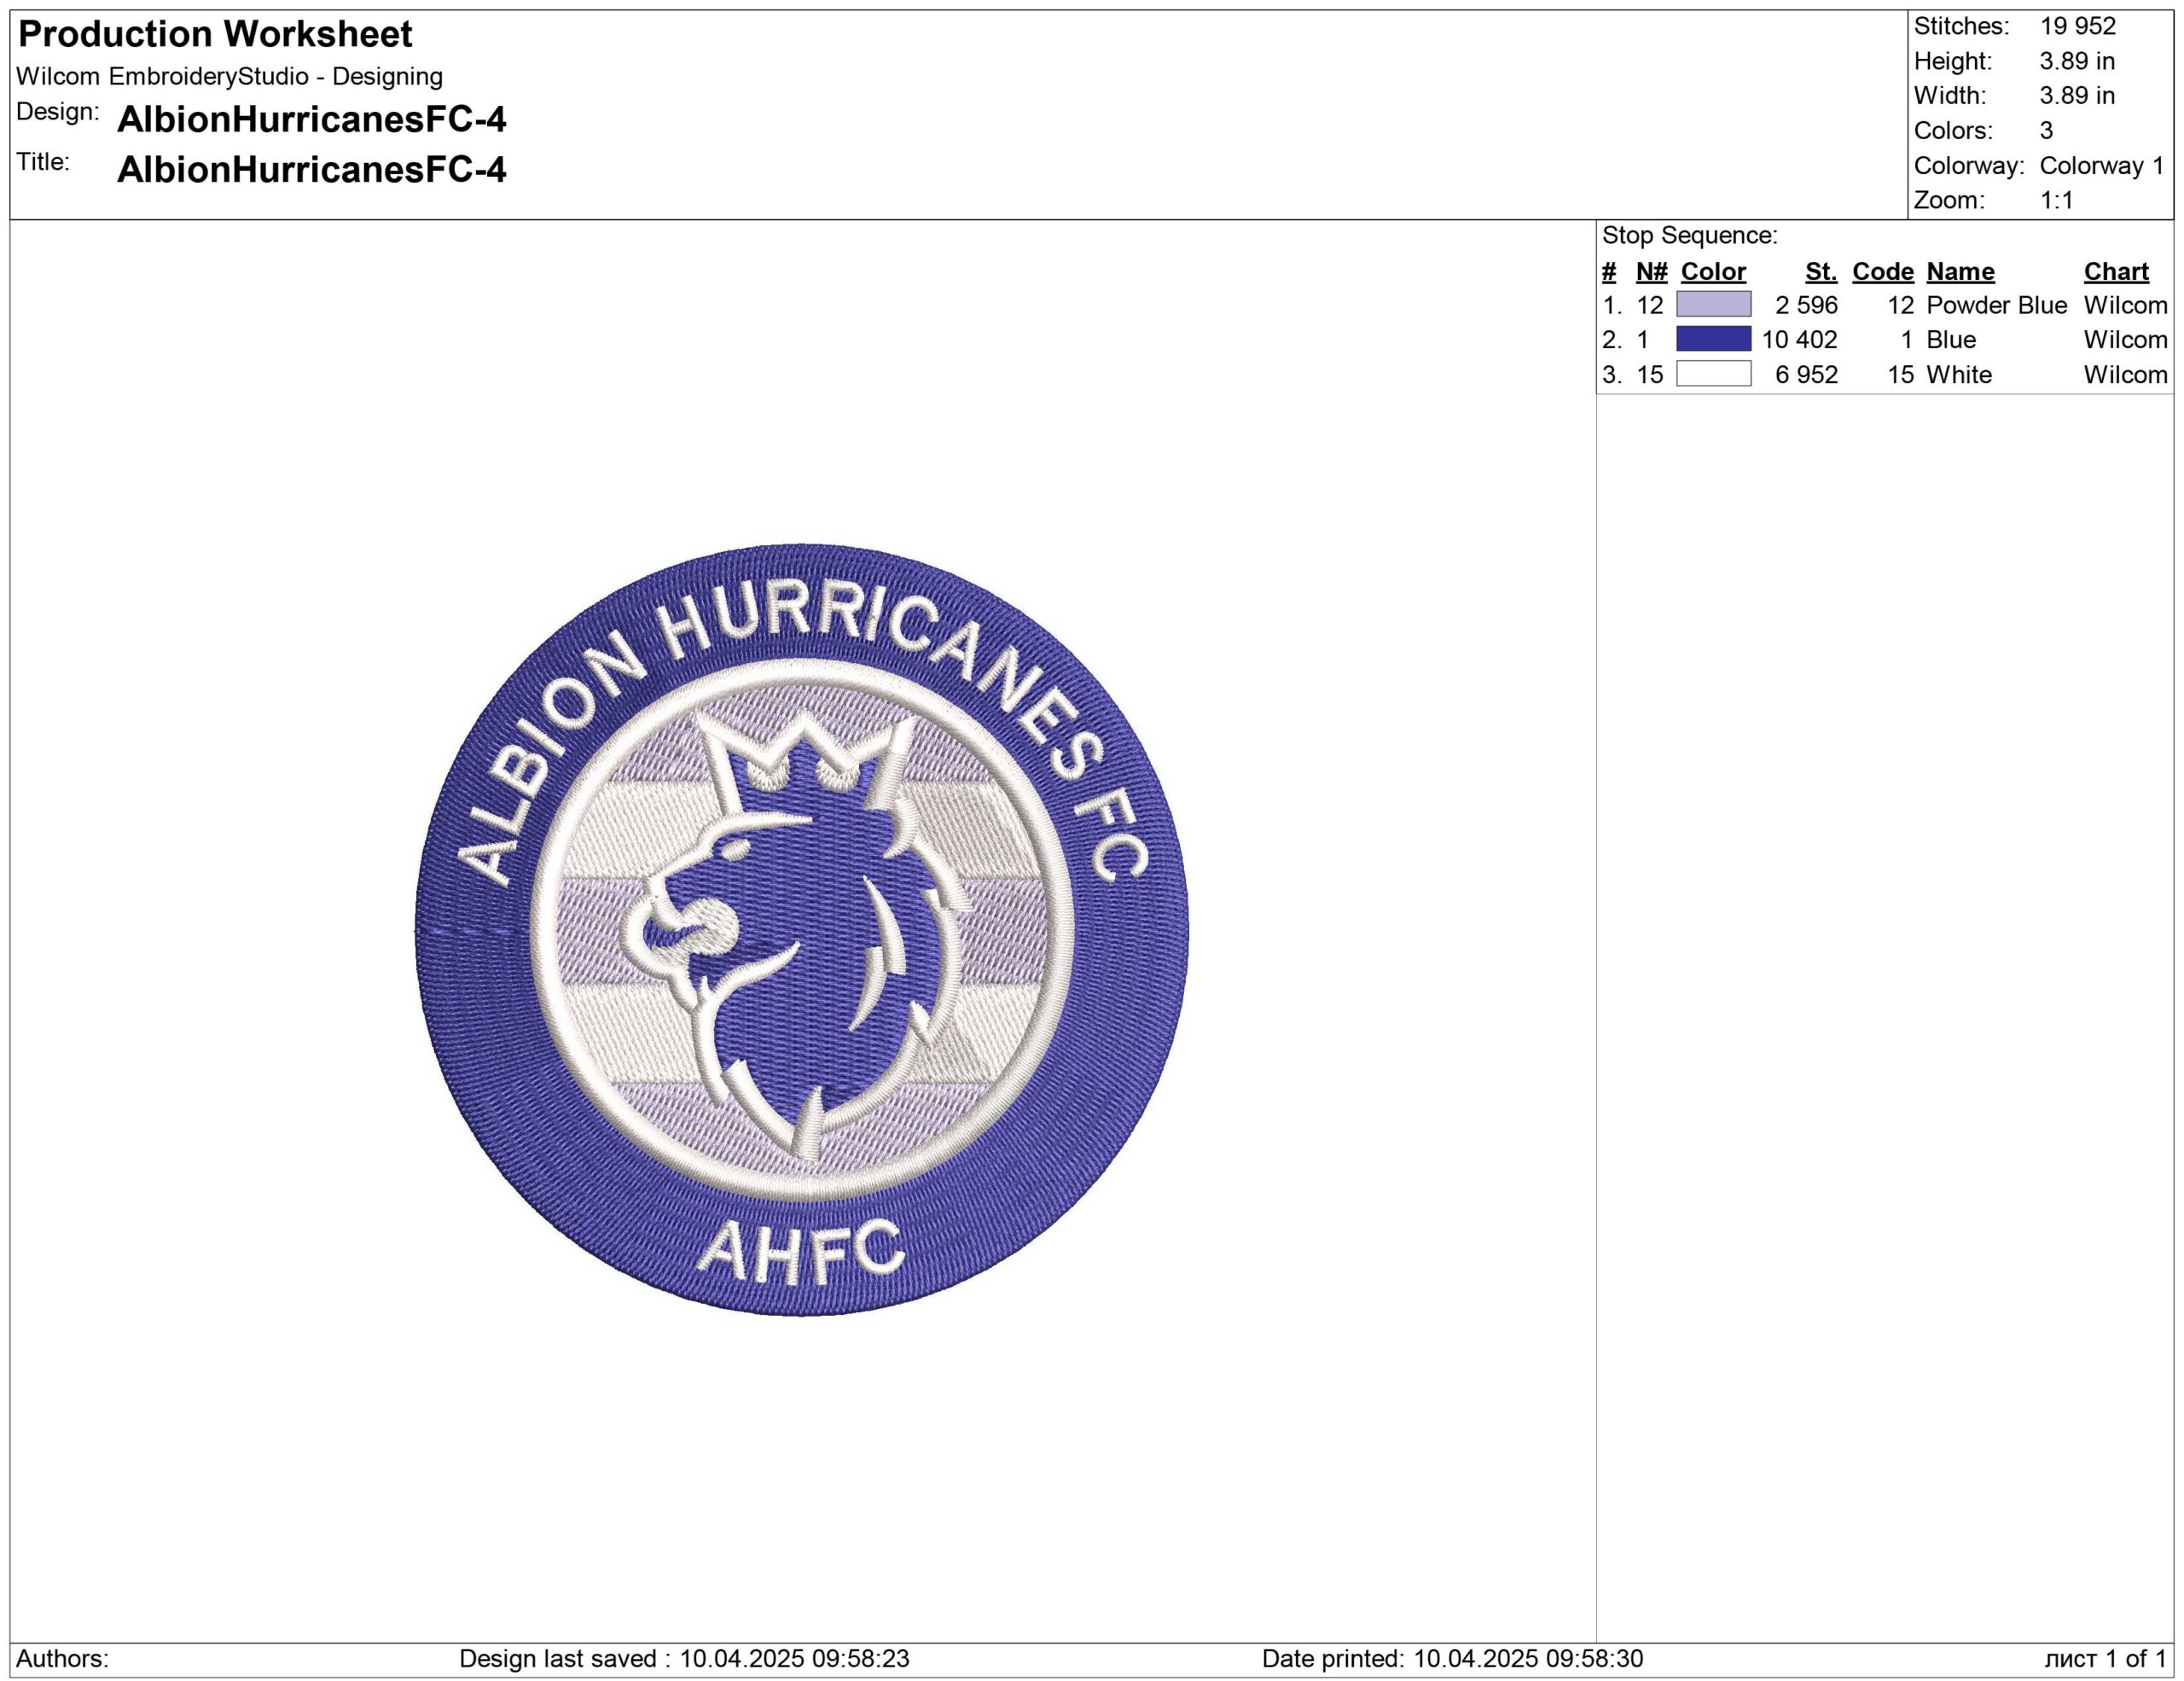Image resolution: width=2184 pixels, height=1681 pixels.
Task: Click the Design name AlbionHurricanesFC-4
Action: pos(311,120)
